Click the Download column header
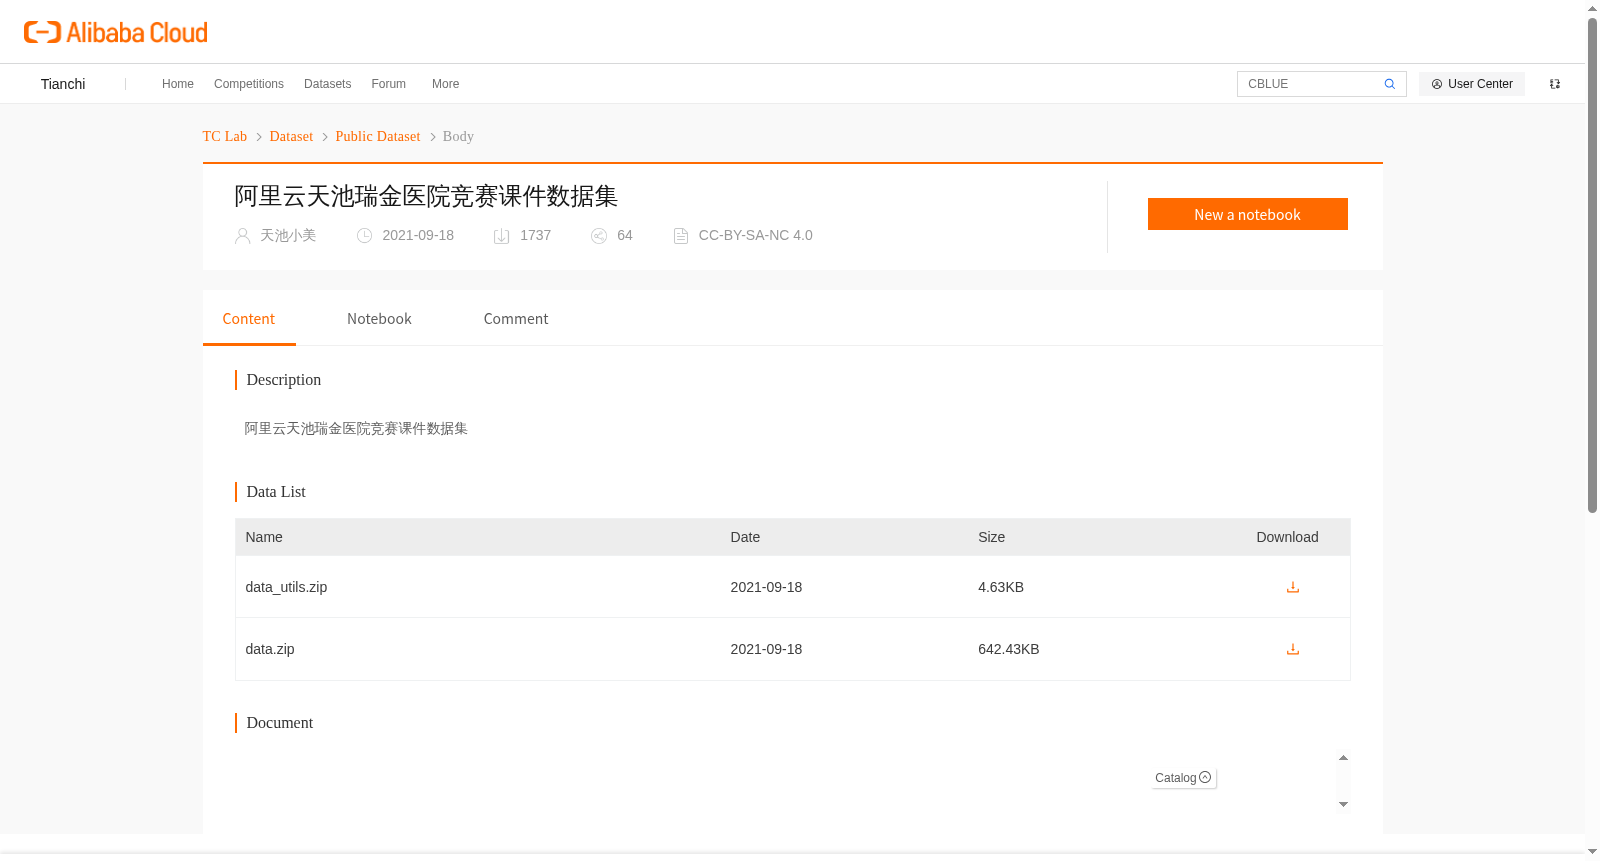The width and height of the screenshot is (1600, 861). [x=1287, y=537]
